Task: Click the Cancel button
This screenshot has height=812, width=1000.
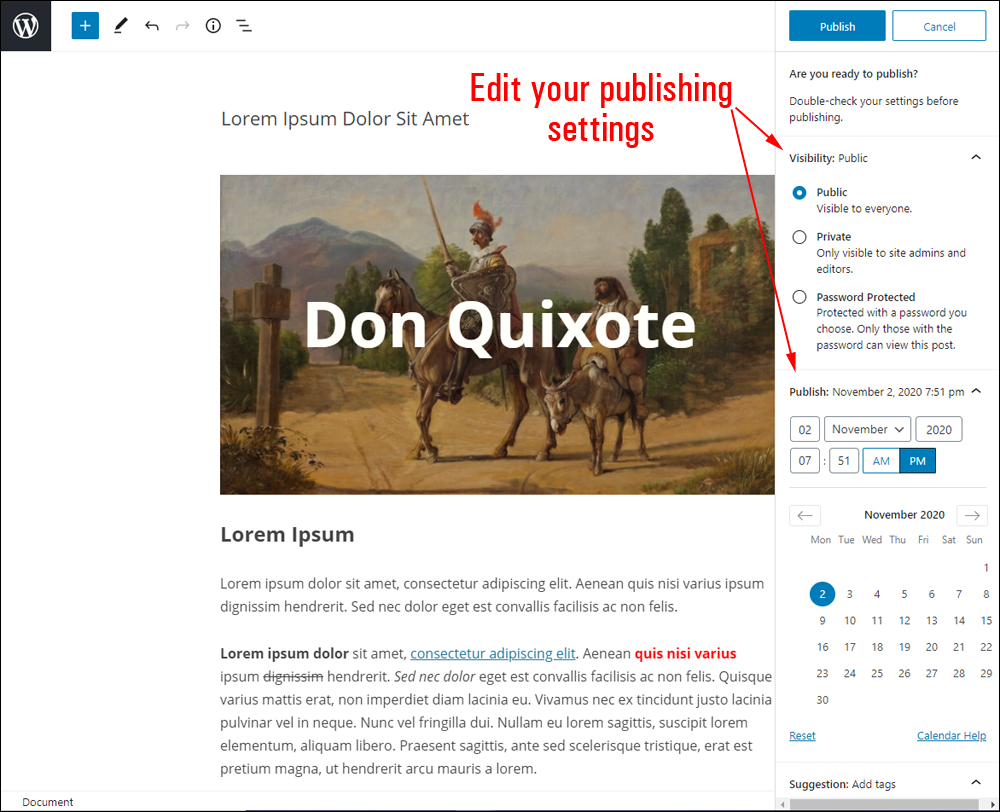Action: [939, 26]
